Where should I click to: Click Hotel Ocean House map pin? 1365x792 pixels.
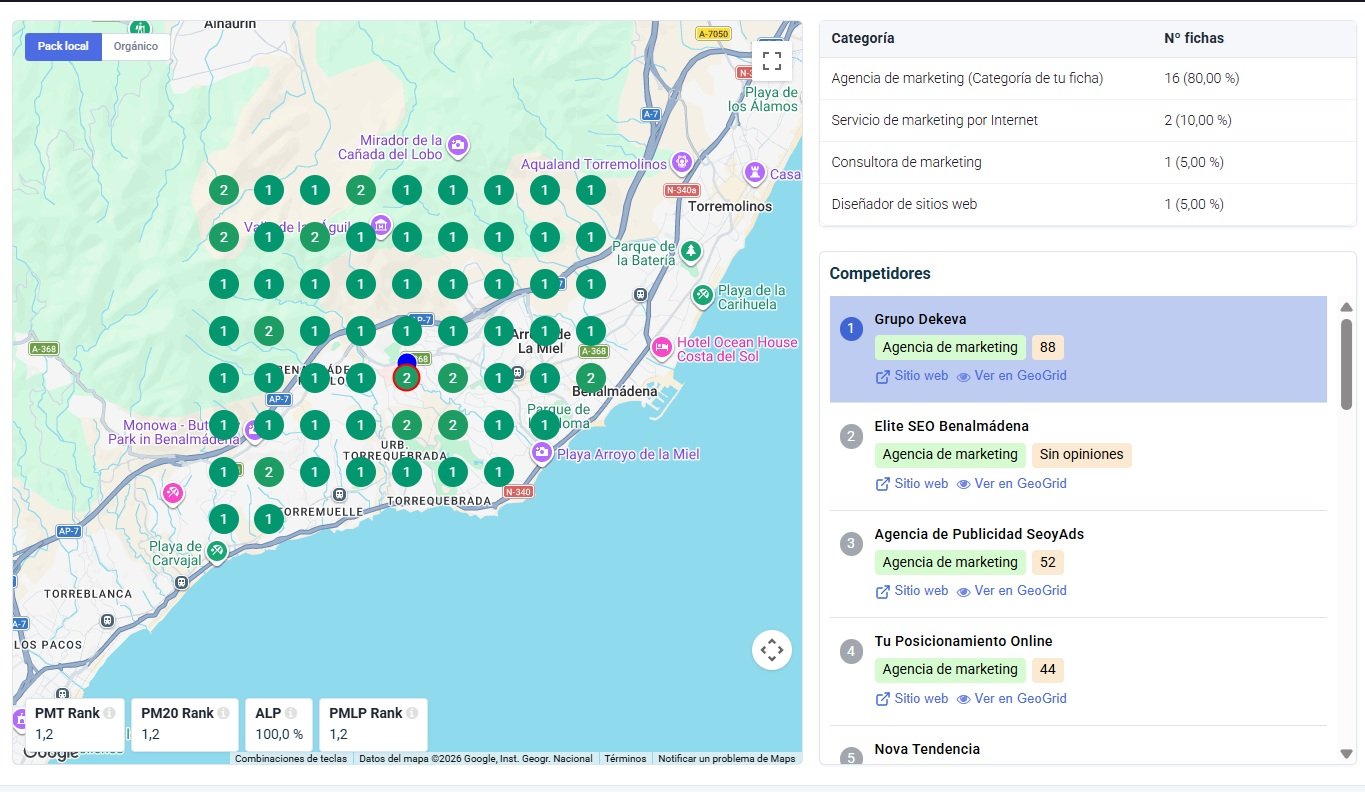point(661,347)
